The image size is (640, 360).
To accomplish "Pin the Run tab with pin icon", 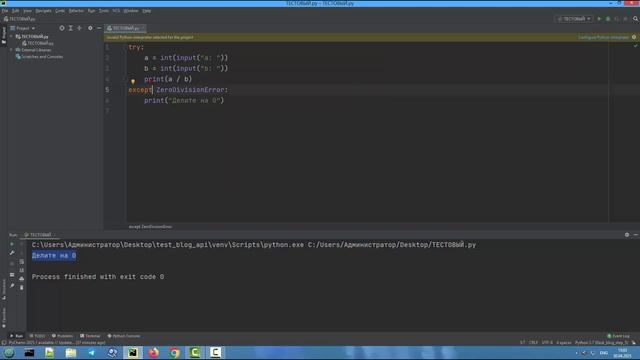I will 12,286.
